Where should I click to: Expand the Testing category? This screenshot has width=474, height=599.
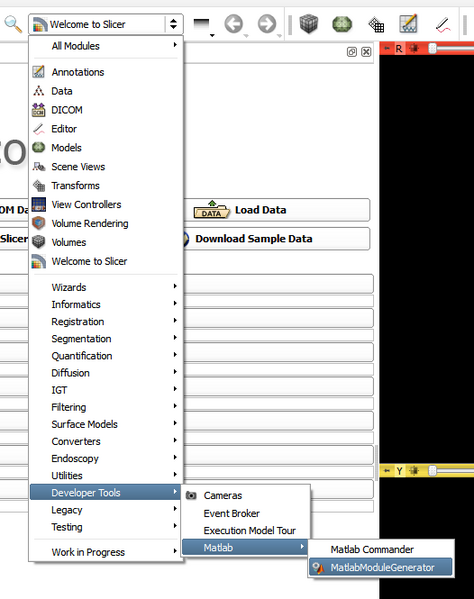[106, 527]
